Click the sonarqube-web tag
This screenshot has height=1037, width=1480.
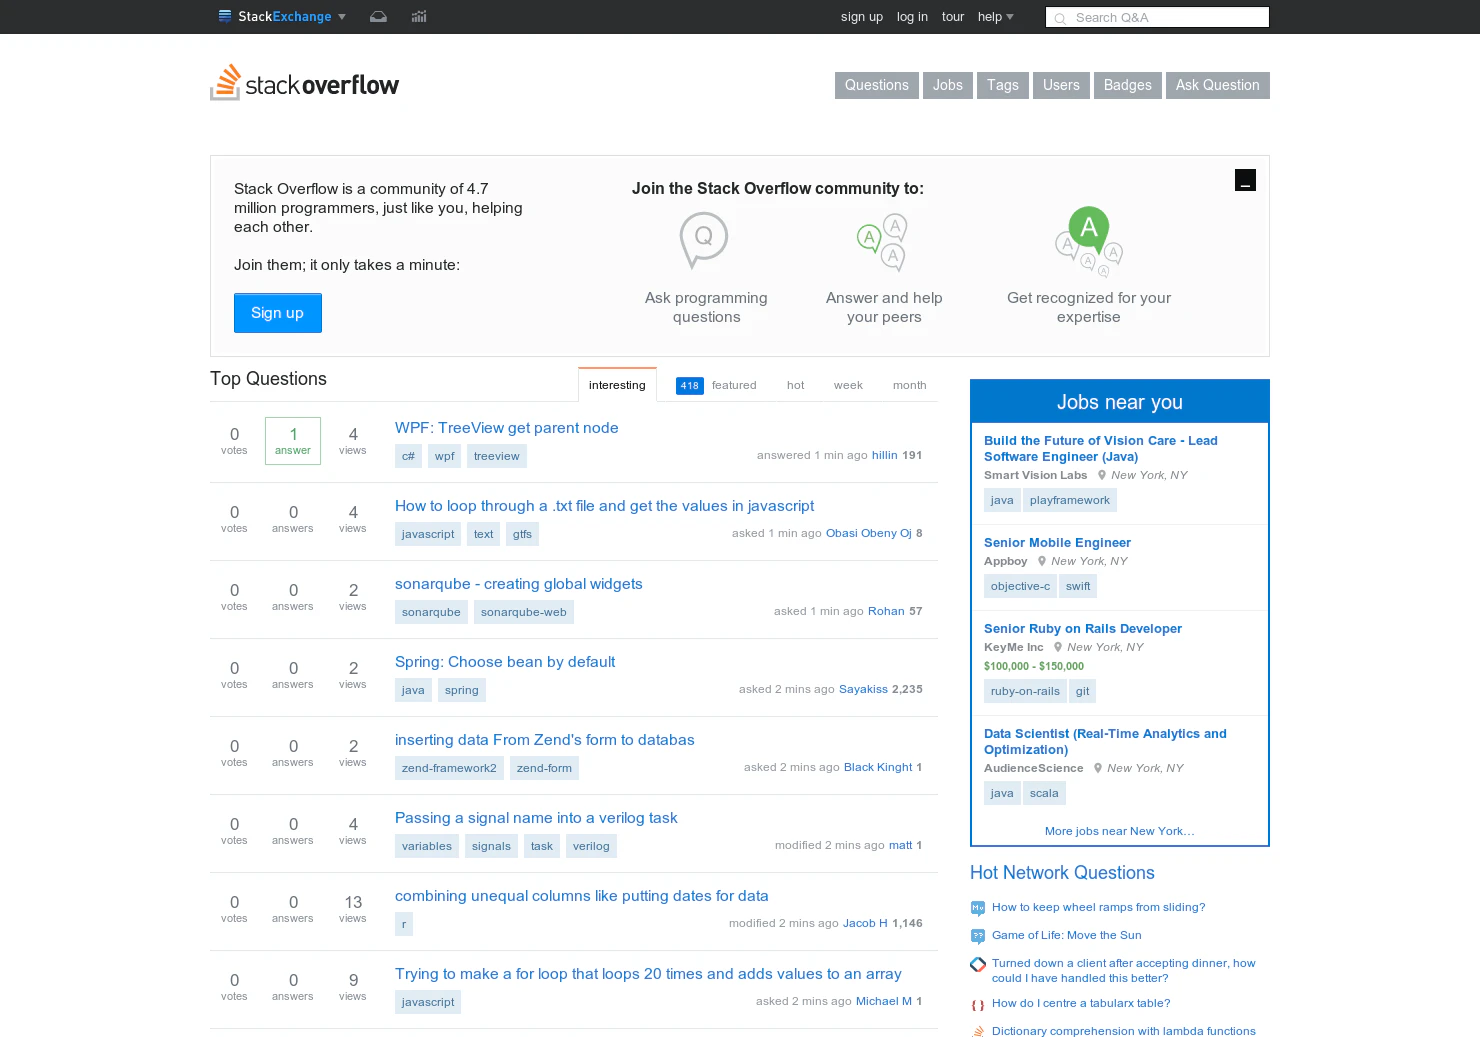[x=524, y=612]
